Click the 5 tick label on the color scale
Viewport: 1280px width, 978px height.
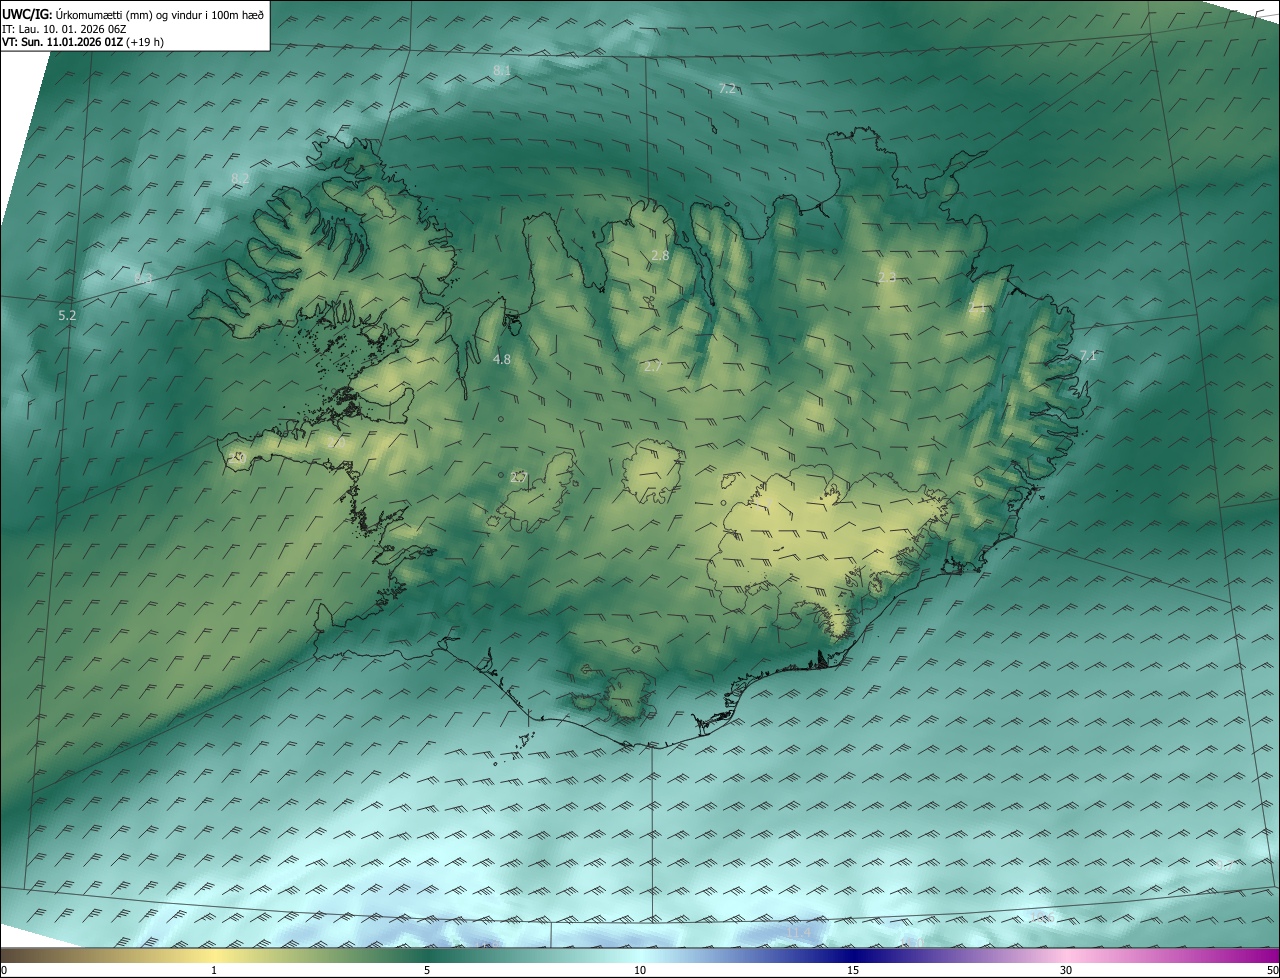[427, 970]
